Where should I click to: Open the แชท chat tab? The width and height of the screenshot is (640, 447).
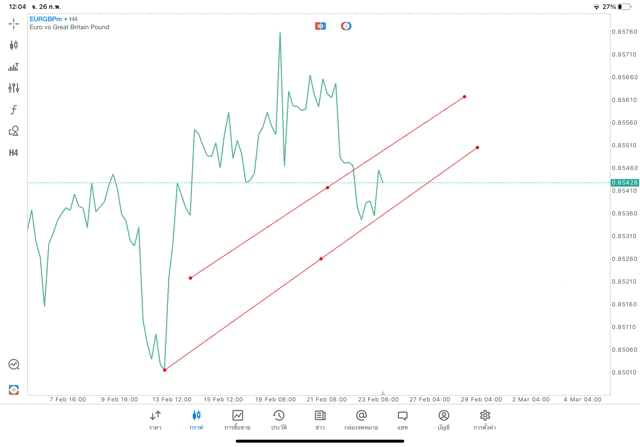coord(402,419)
